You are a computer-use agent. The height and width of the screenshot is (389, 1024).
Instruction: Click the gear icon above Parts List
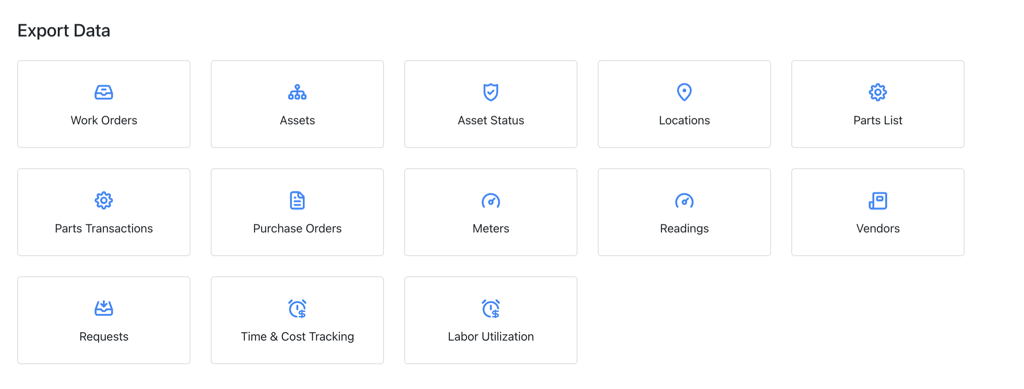point(878,93)
